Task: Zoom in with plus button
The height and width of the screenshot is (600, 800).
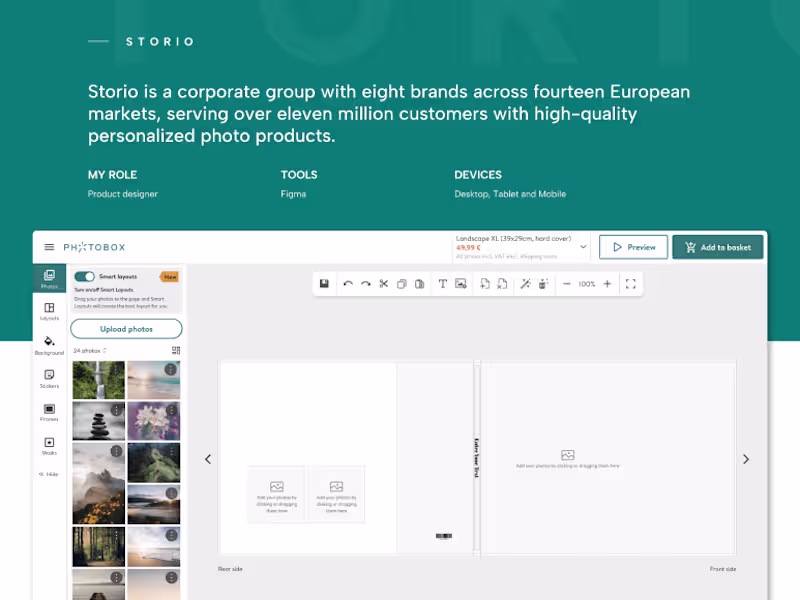Action: 607,284
